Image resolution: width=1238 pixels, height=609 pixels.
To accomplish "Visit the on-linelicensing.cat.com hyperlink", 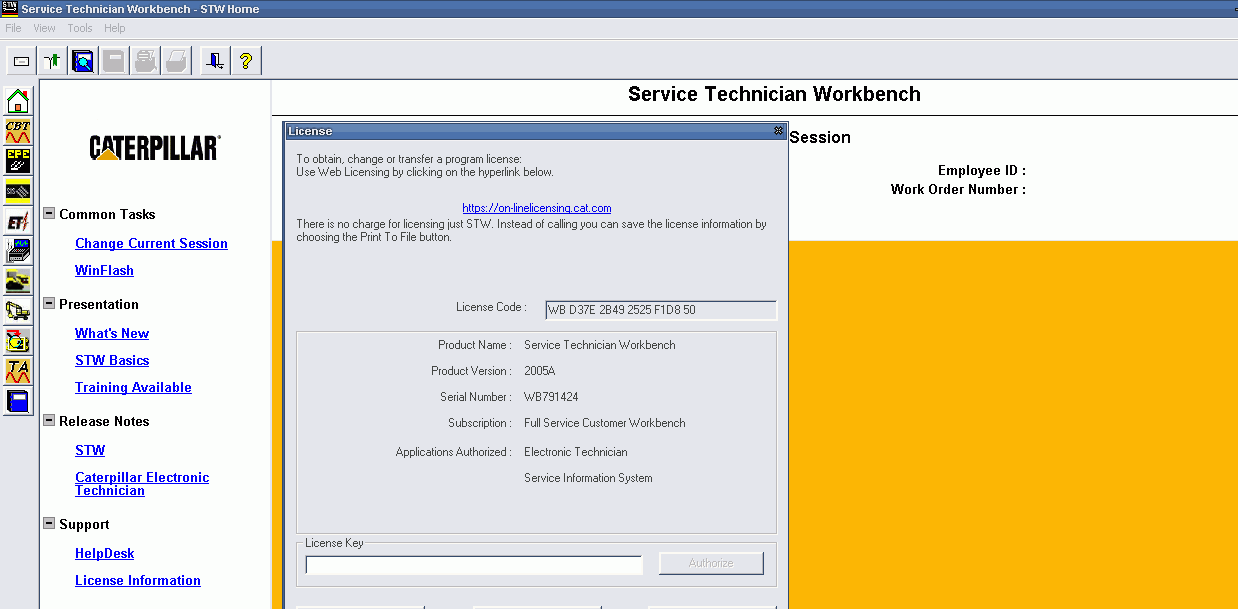I will (537, 208).
